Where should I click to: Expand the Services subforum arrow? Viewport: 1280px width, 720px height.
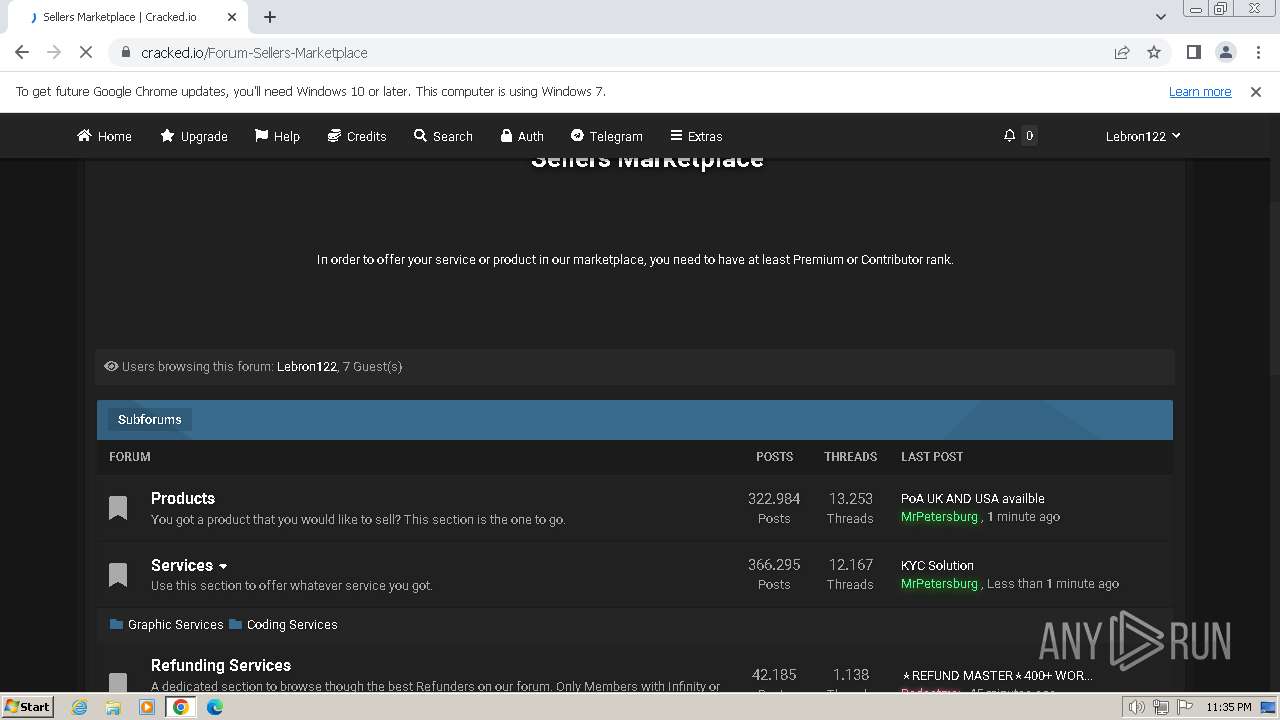(223, 567)
